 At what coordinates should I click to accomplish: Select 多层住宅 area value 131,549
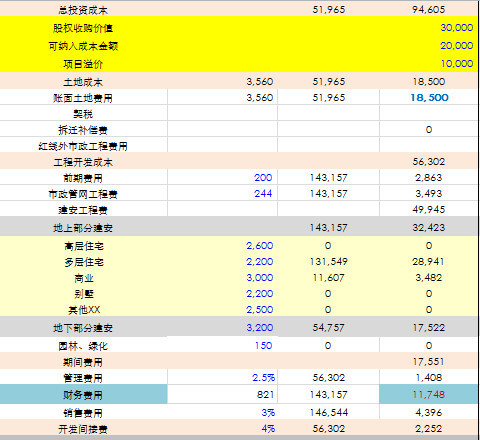329,262
